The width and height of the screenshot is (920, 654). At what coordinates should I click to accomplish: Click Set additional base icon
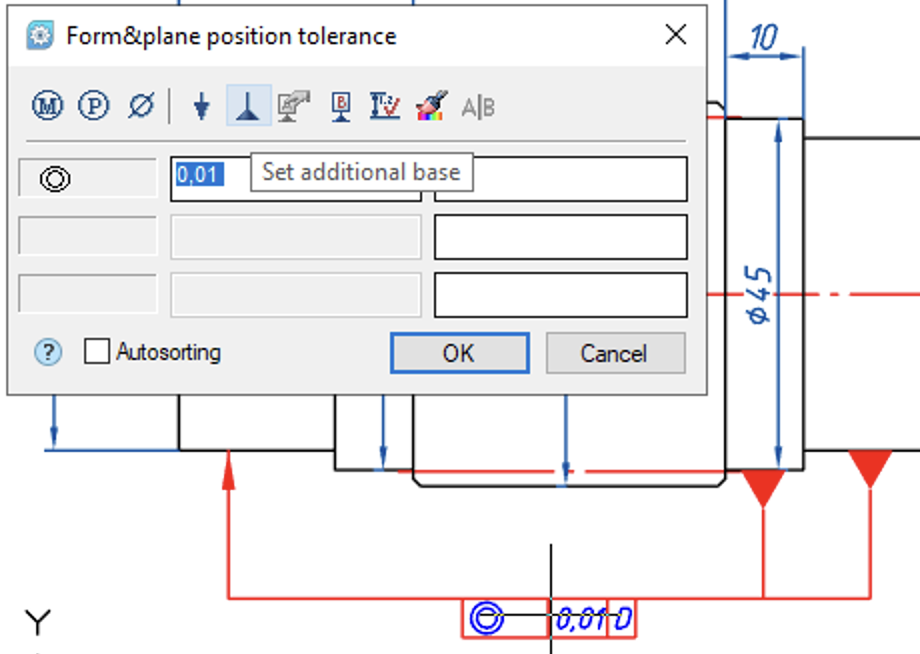coord(248,106)
